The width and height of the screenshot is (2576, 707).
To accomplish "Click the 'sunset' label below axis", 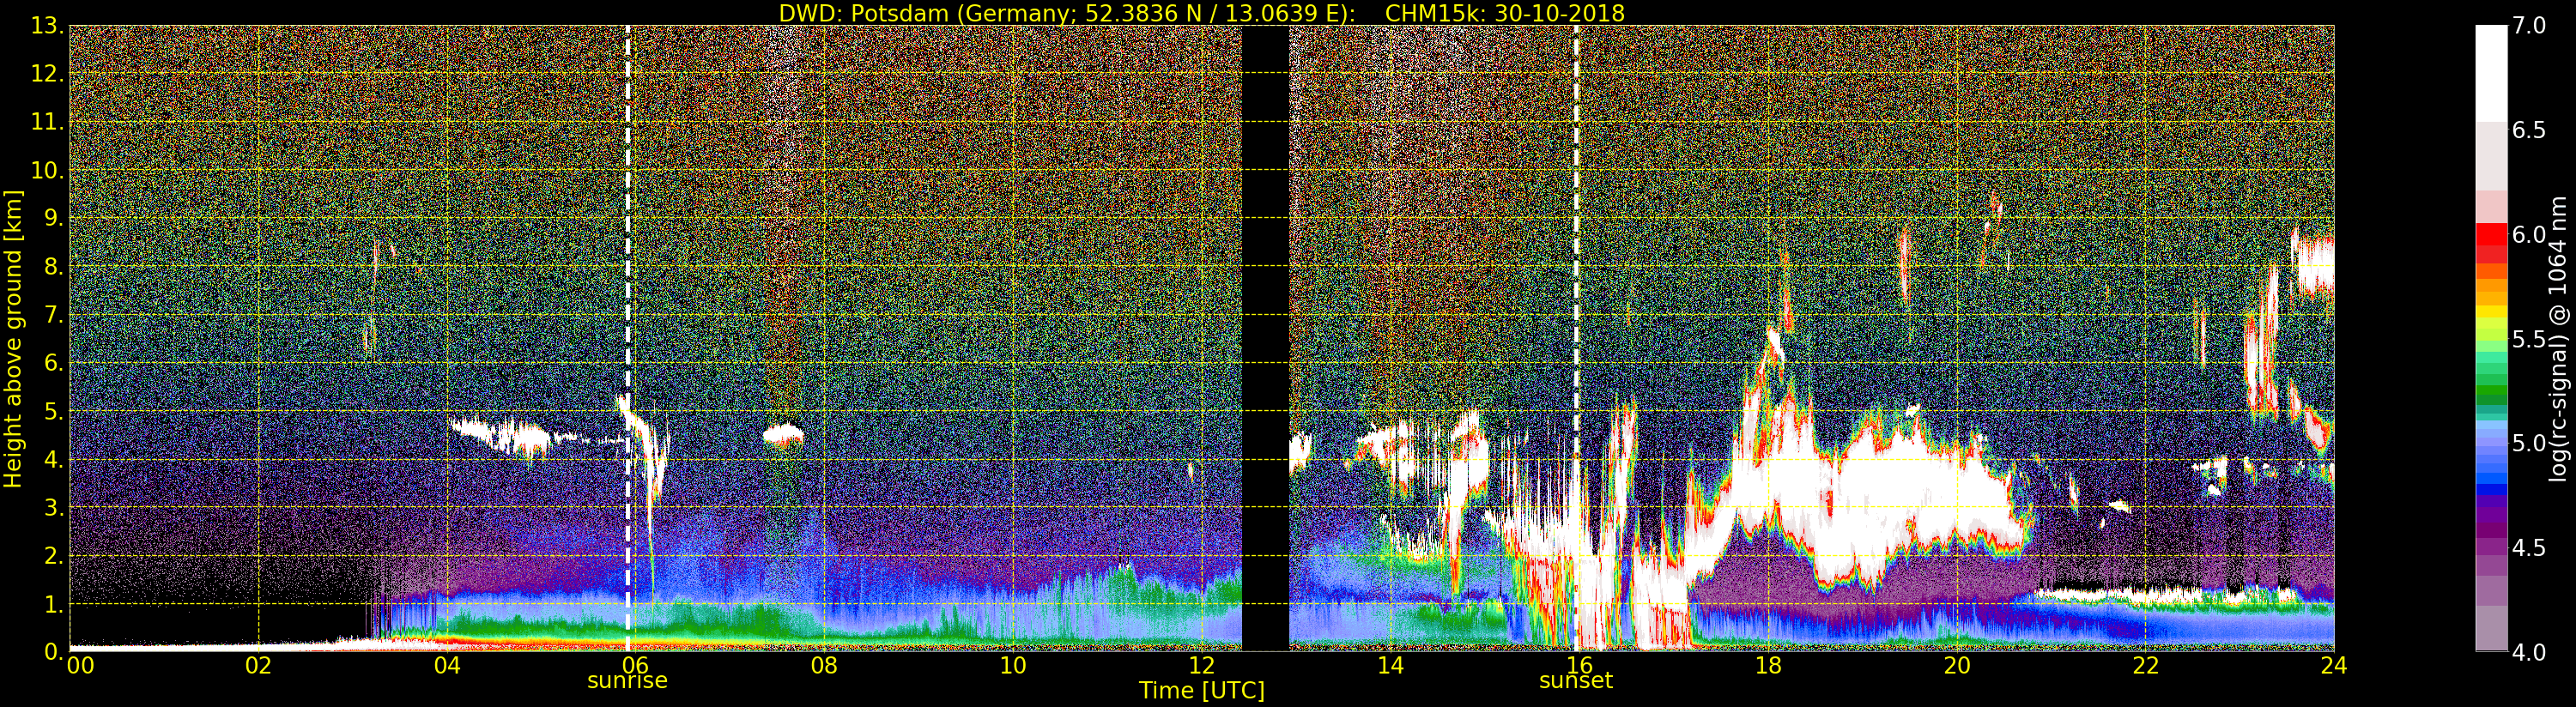I will [1576, 681].
